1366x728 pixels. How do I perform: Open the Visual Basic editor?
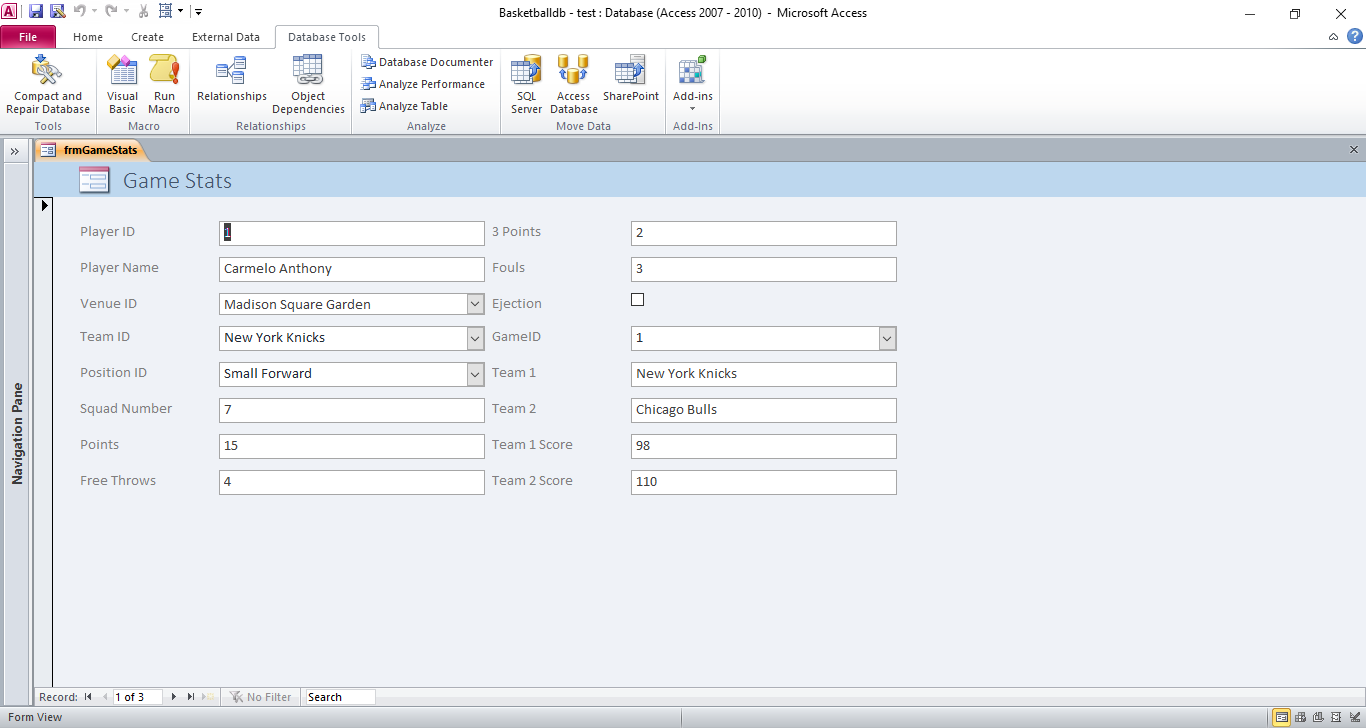click(x=122, y=86)
